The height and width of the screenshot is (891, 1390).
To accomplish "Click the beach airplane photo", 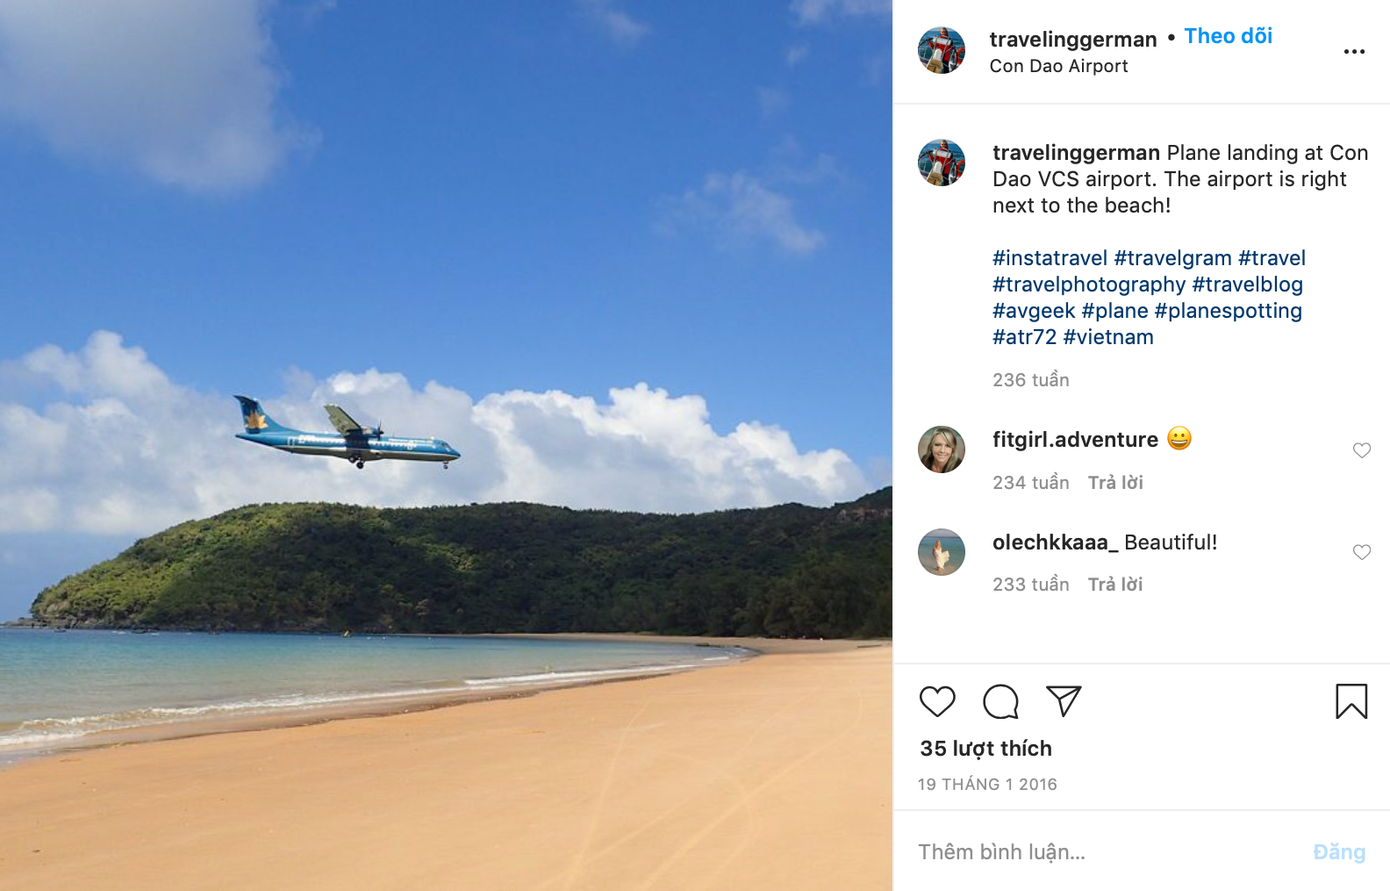I will (446, 445).
